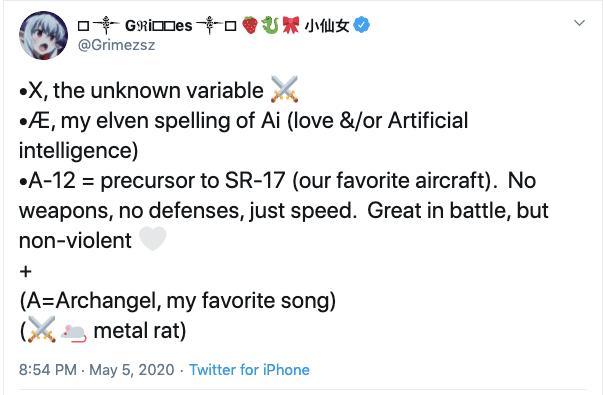This screenshot has height=395, width=604.
Task: Click the lone plus sign line
Action: coord(25,271)
